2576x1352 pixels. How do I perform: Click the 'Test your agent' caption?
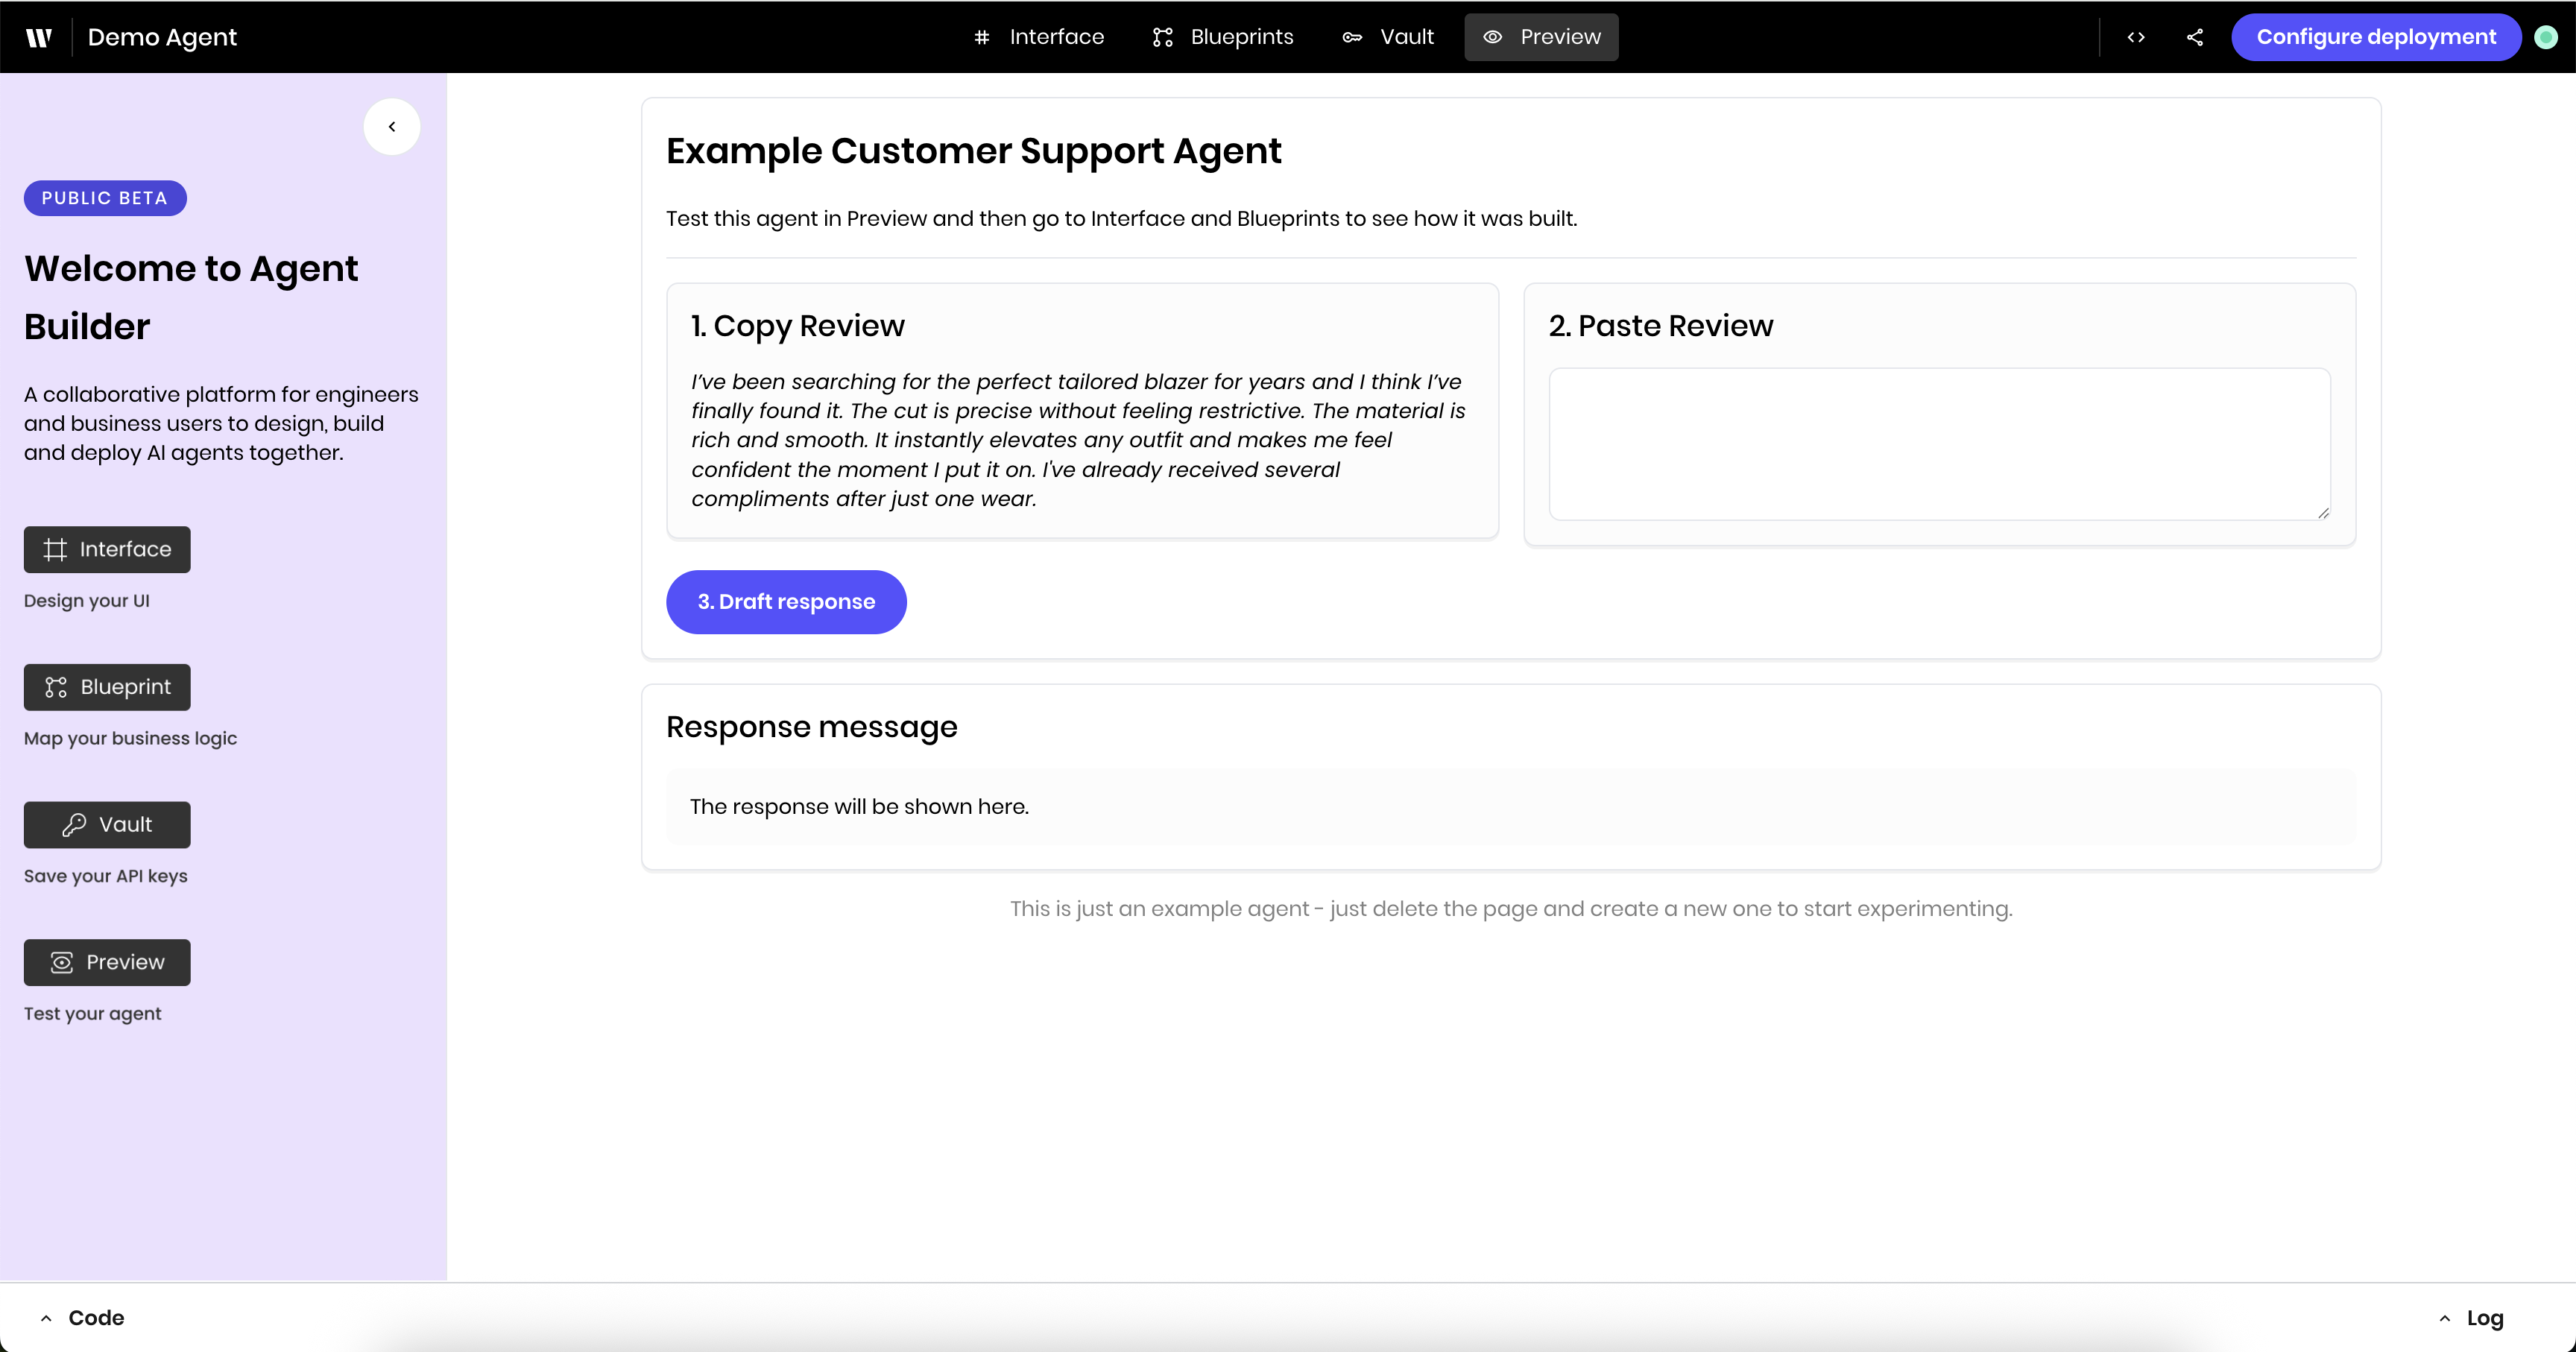click(x=92, y=1014)
